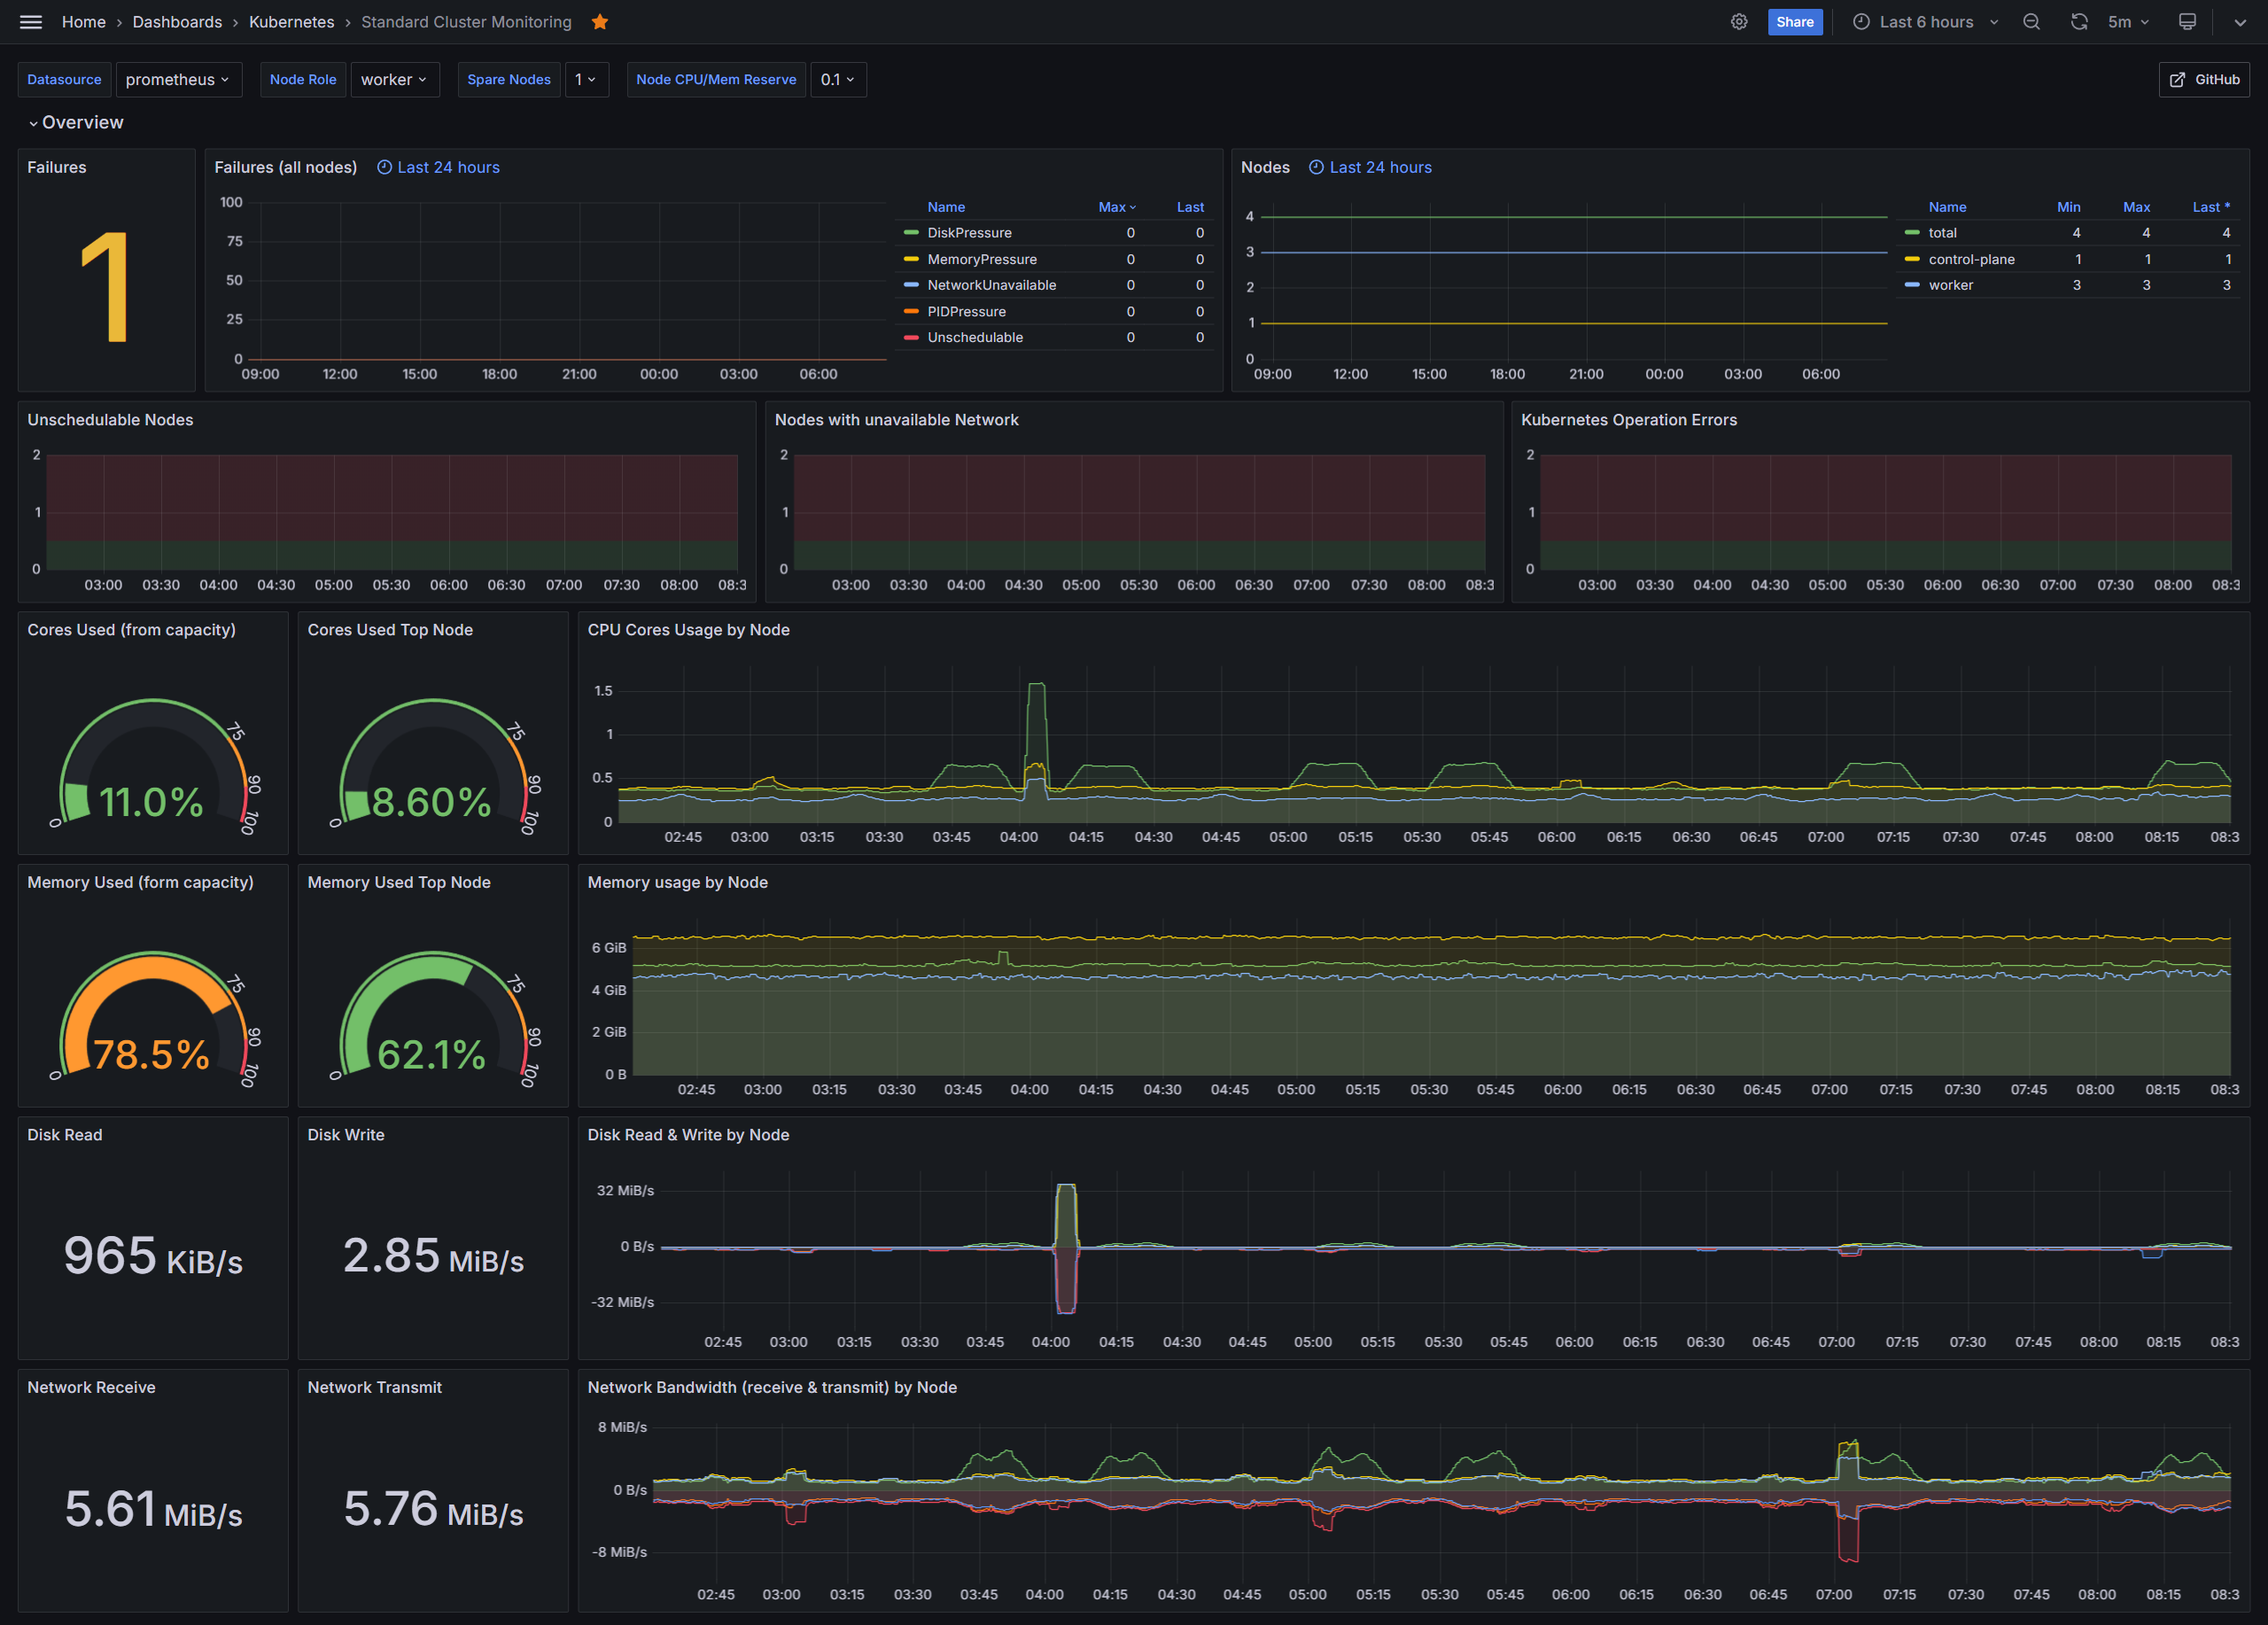The image size is (2268, 1625).
Task: Toggle the DiskPressure series in the legend
Action: point(969,233)
